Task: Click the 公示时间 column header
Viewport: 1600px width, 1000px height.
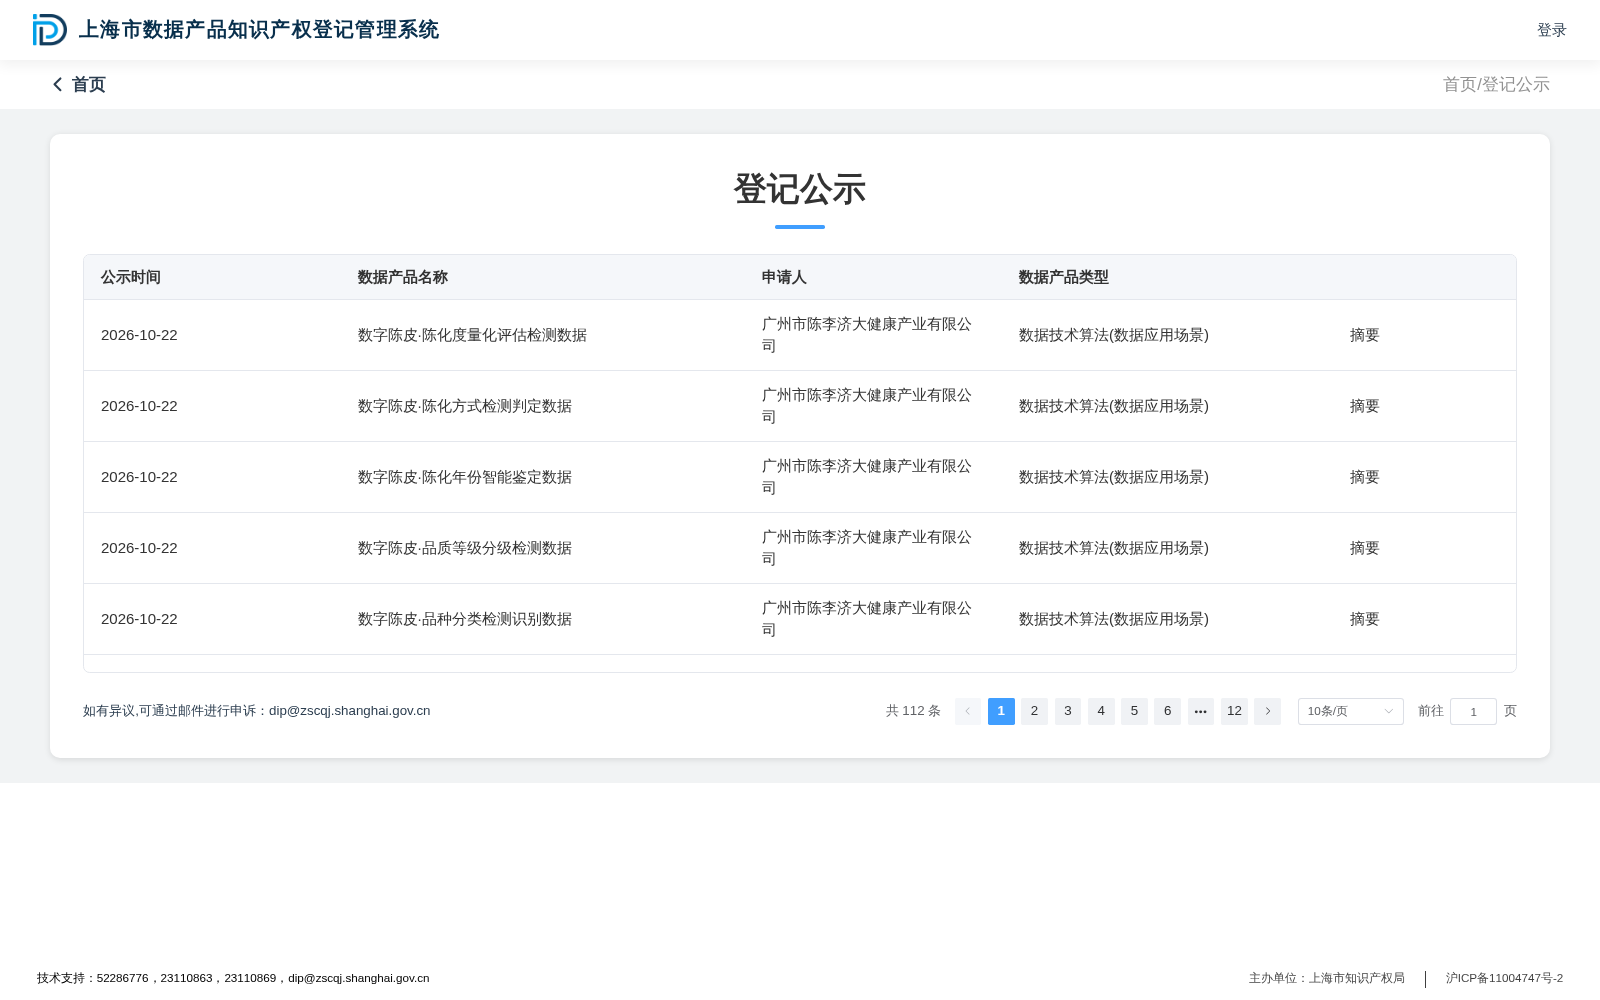Action: [131, 277]
